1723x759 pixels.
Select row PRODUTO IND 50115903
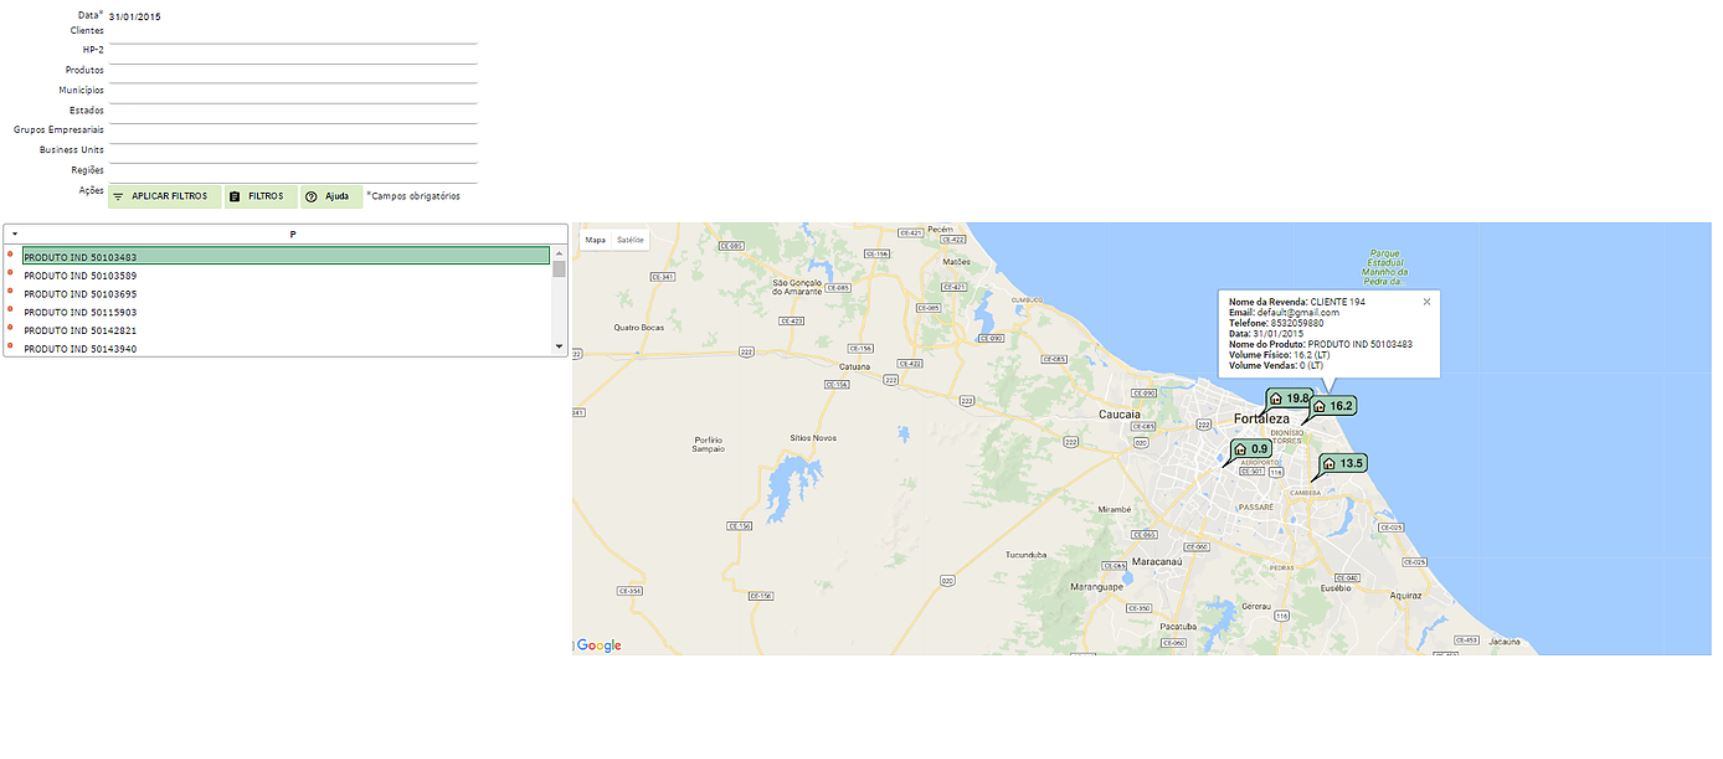pos(286,312)
